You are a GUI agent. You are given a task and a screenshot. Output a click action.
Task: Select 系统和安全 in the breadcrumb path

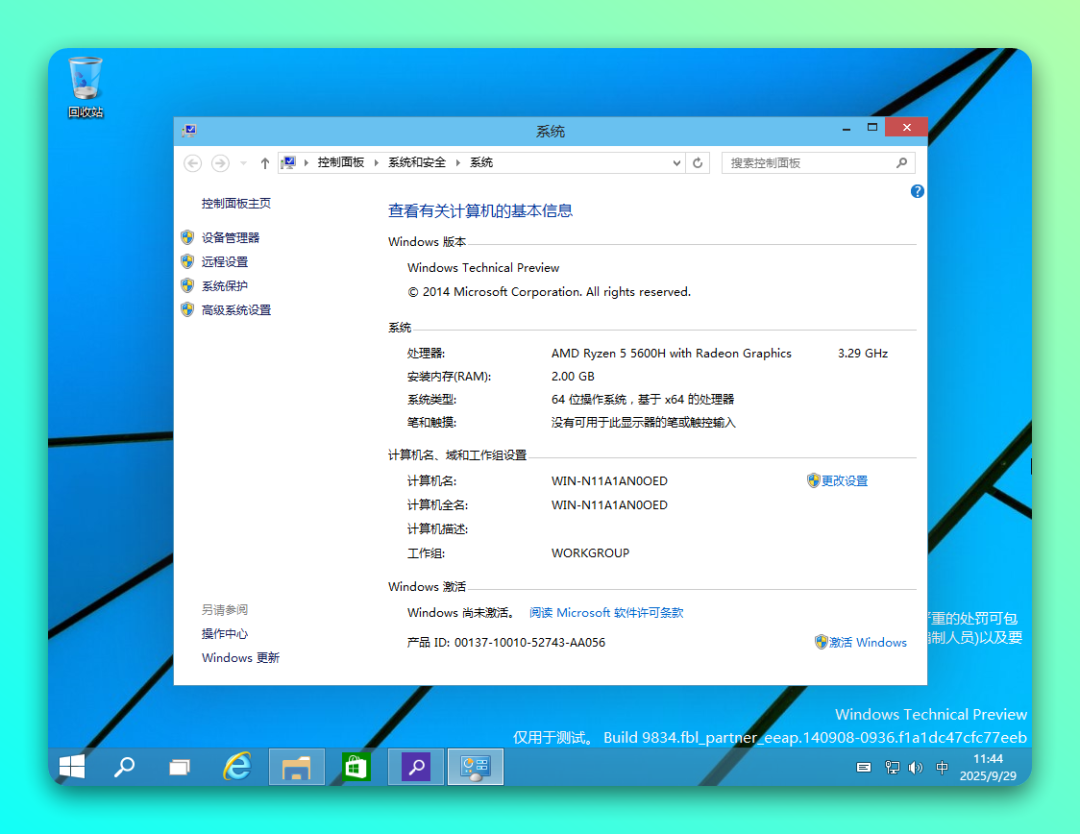pos(417,163)
